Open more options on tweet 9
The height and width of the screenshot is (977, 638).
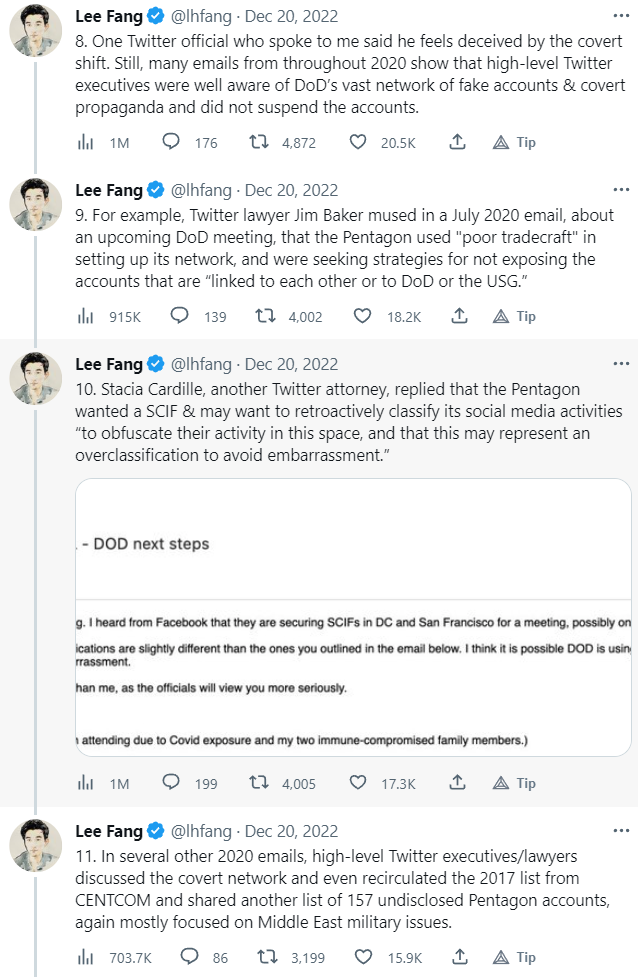click(620, 190)
